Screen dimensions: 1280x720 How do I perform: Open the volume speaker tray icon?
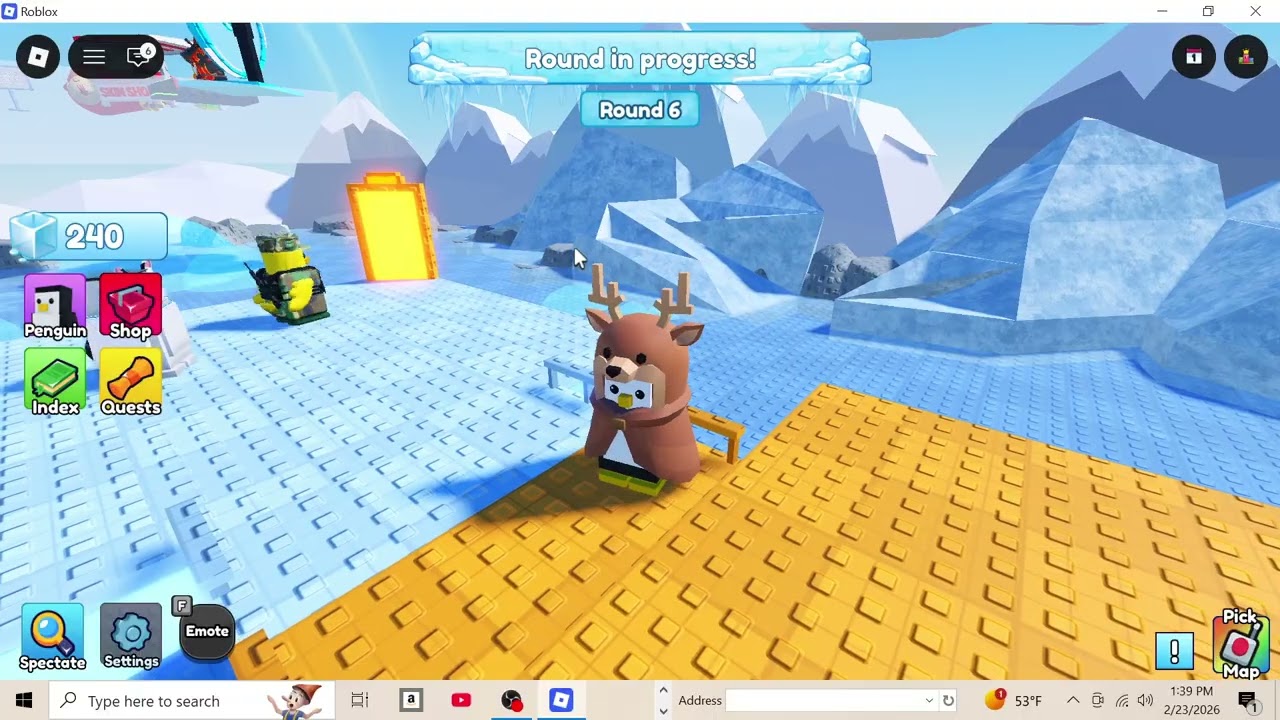(1145, 701)
